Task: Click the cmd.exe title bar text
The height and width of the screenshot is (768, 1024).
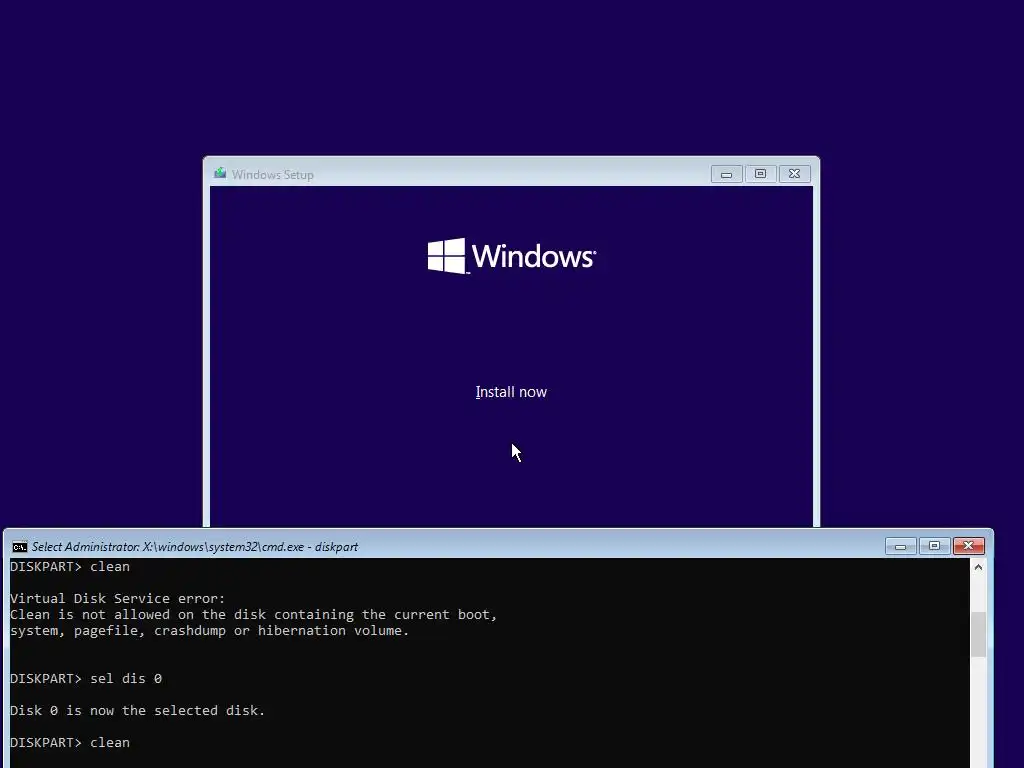Action: coord(195,547)
